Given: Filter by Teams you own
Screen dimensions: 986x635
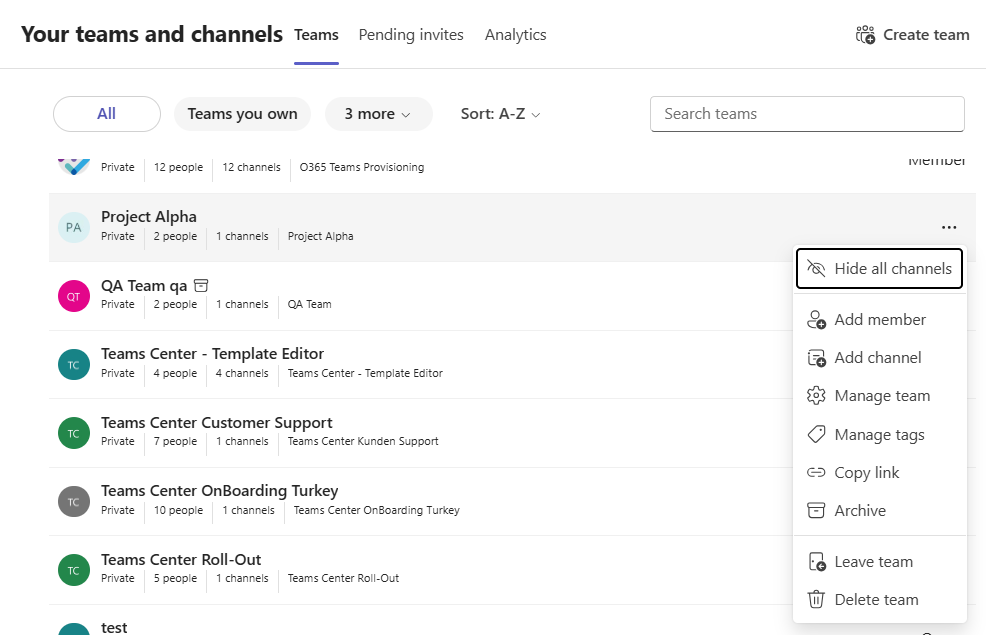Looking at the screenshot, I should [242, 114].
